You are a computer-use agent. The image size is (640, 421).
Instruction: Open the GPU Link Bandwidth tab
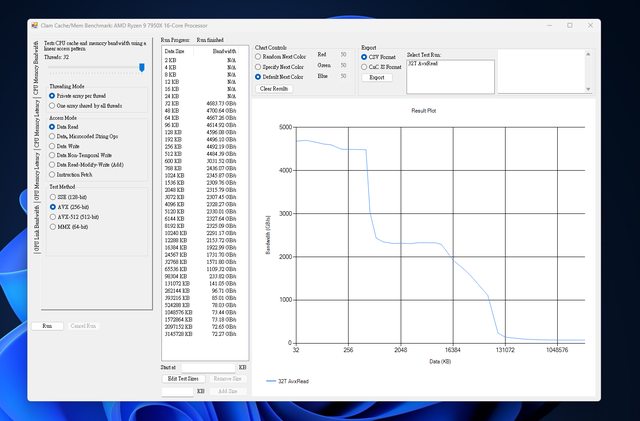pyautogui.click(x=38, y=228)
